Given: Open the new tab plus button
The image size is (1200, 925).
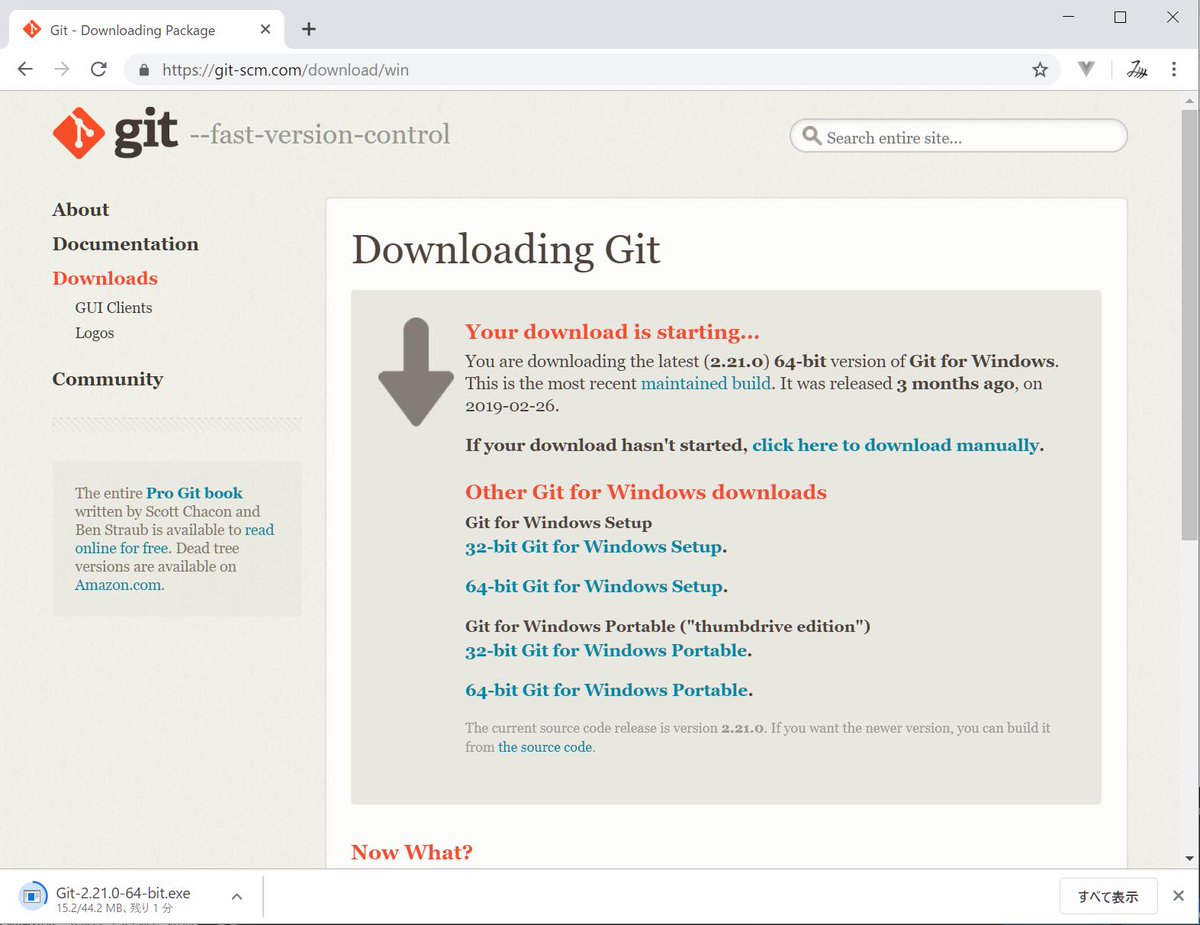Looking at the screenshot, I should pyautogui.click(x=308, y=29).
